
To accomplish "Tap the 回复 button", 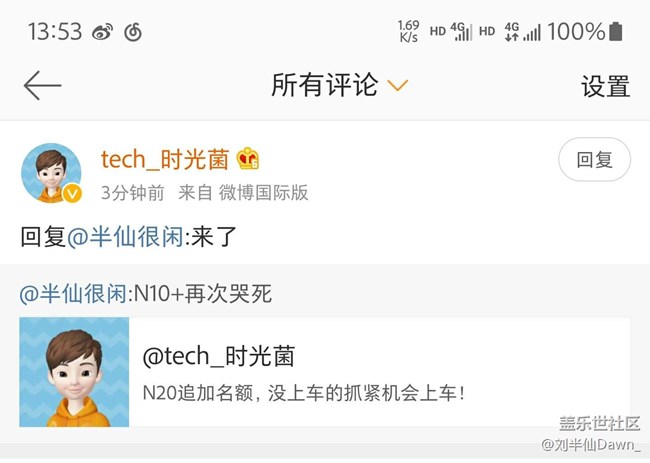I will (x=594, y=160).
